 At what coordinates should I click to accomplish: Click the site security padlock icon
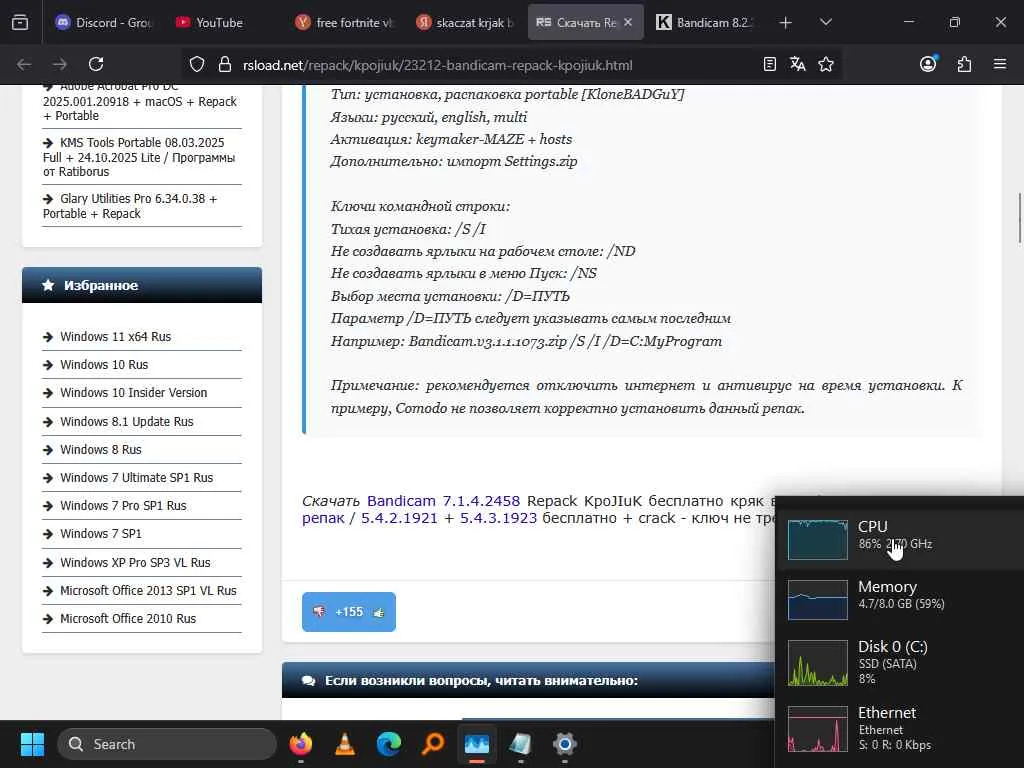(225, 65)
